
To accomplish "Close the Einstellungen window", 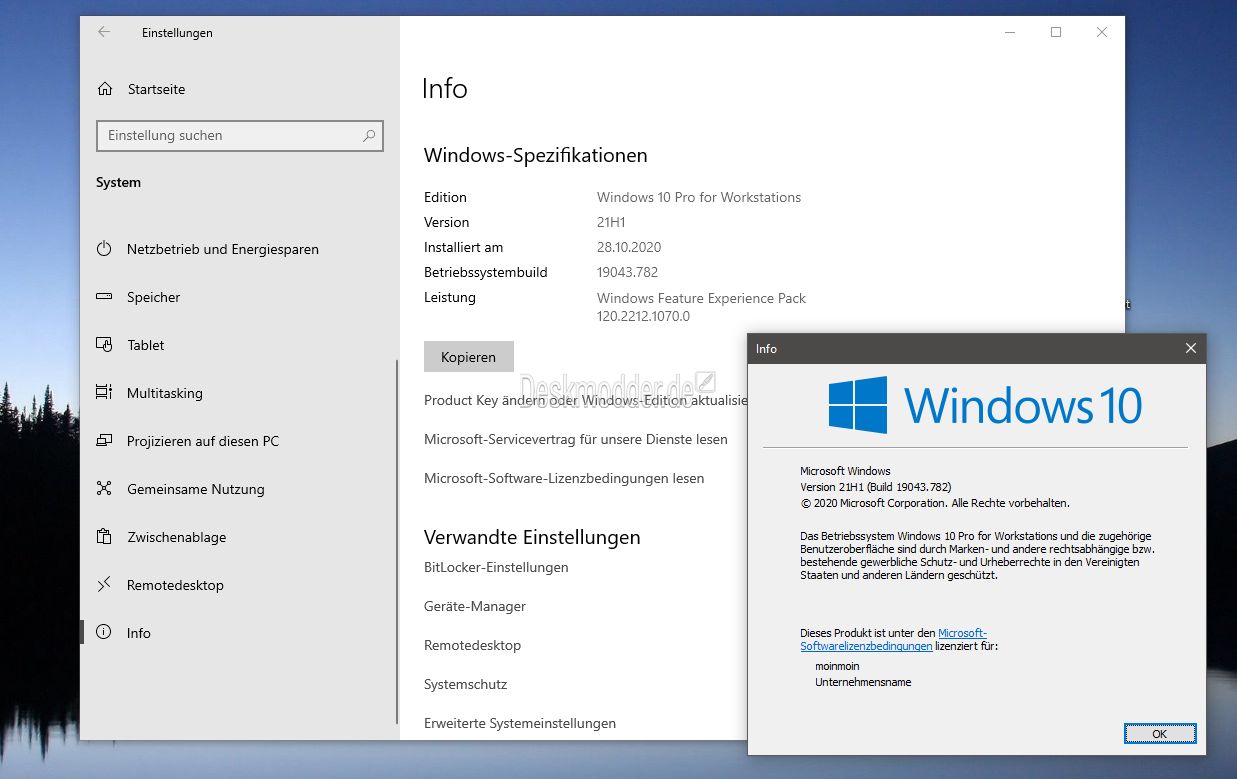I will point(1101,32).
